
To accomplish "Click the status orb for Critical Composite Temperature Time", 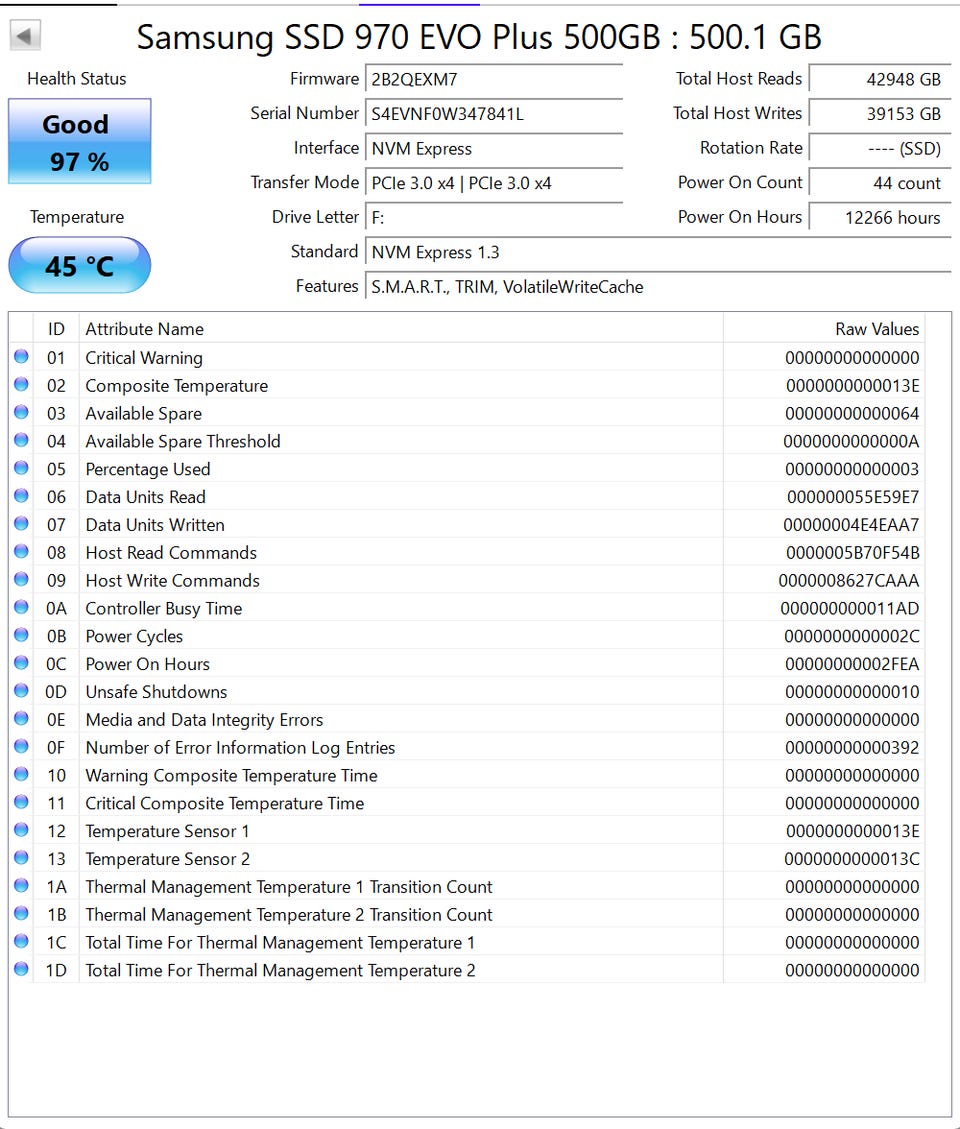I will [22, 802].
